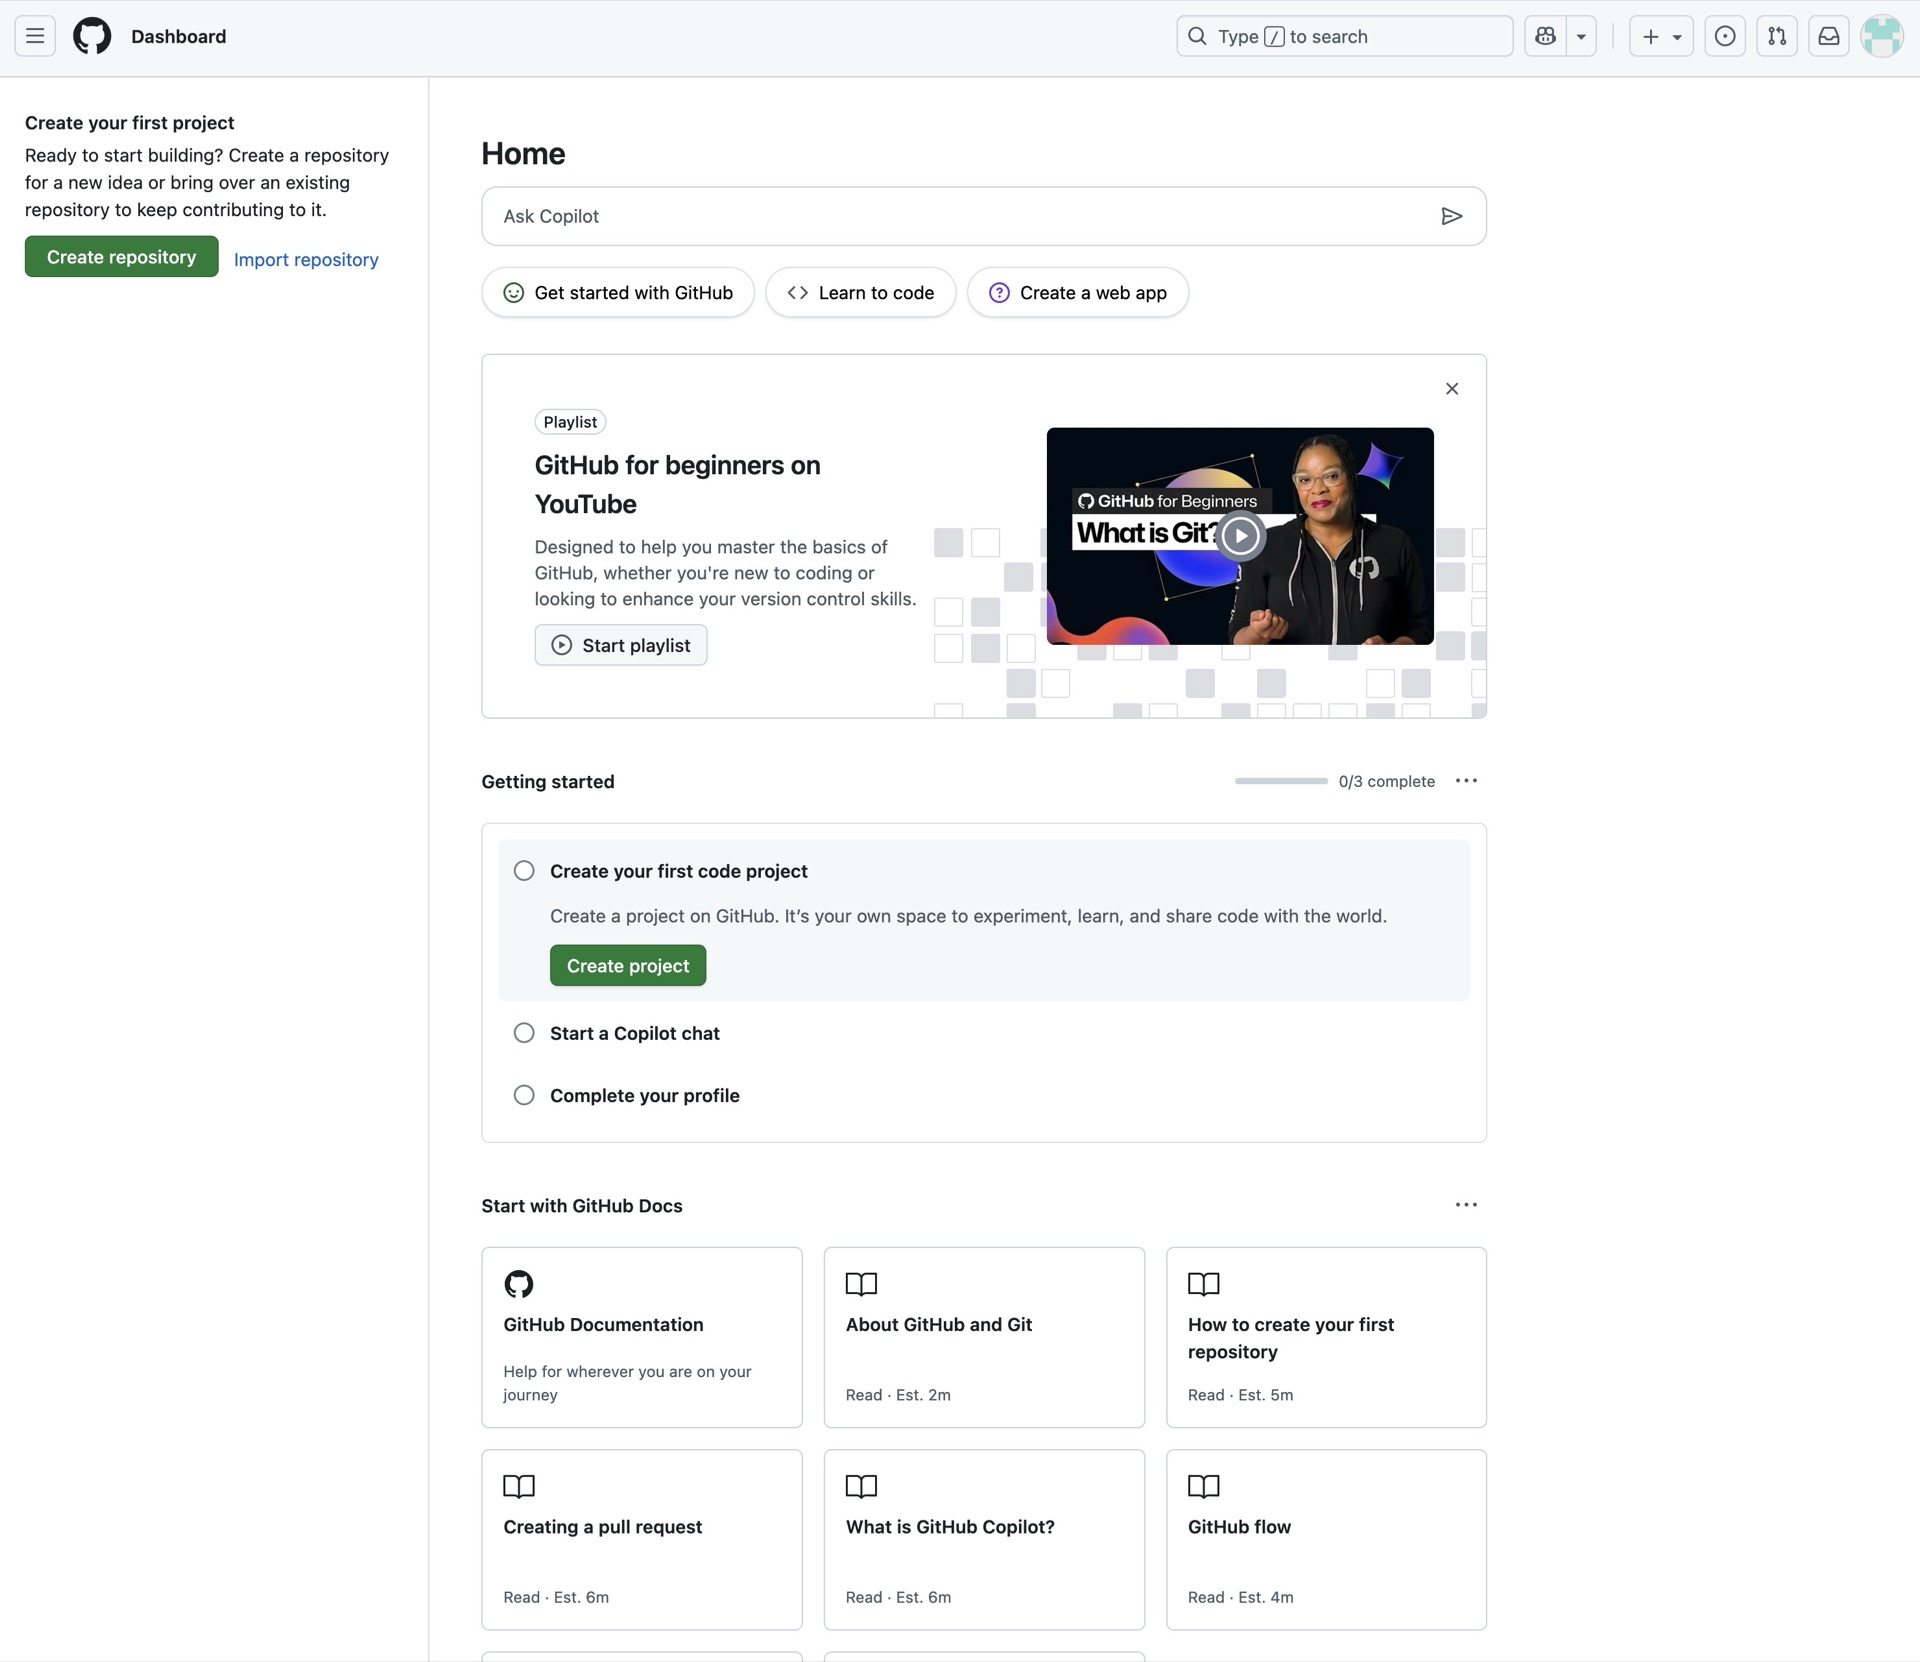Select the 'Create a web app' chip
Screen dimensions: 1920x1662
(x=1078, y=293)
